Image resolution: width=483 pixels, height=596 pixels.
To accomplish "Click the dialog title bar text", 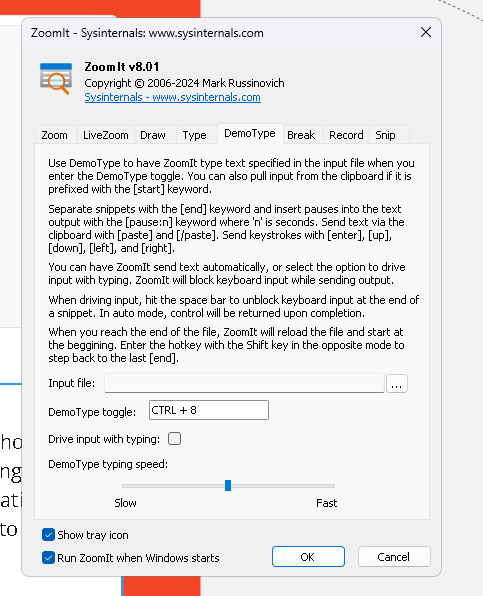I will pyautogui.click(x=147, y=33).
